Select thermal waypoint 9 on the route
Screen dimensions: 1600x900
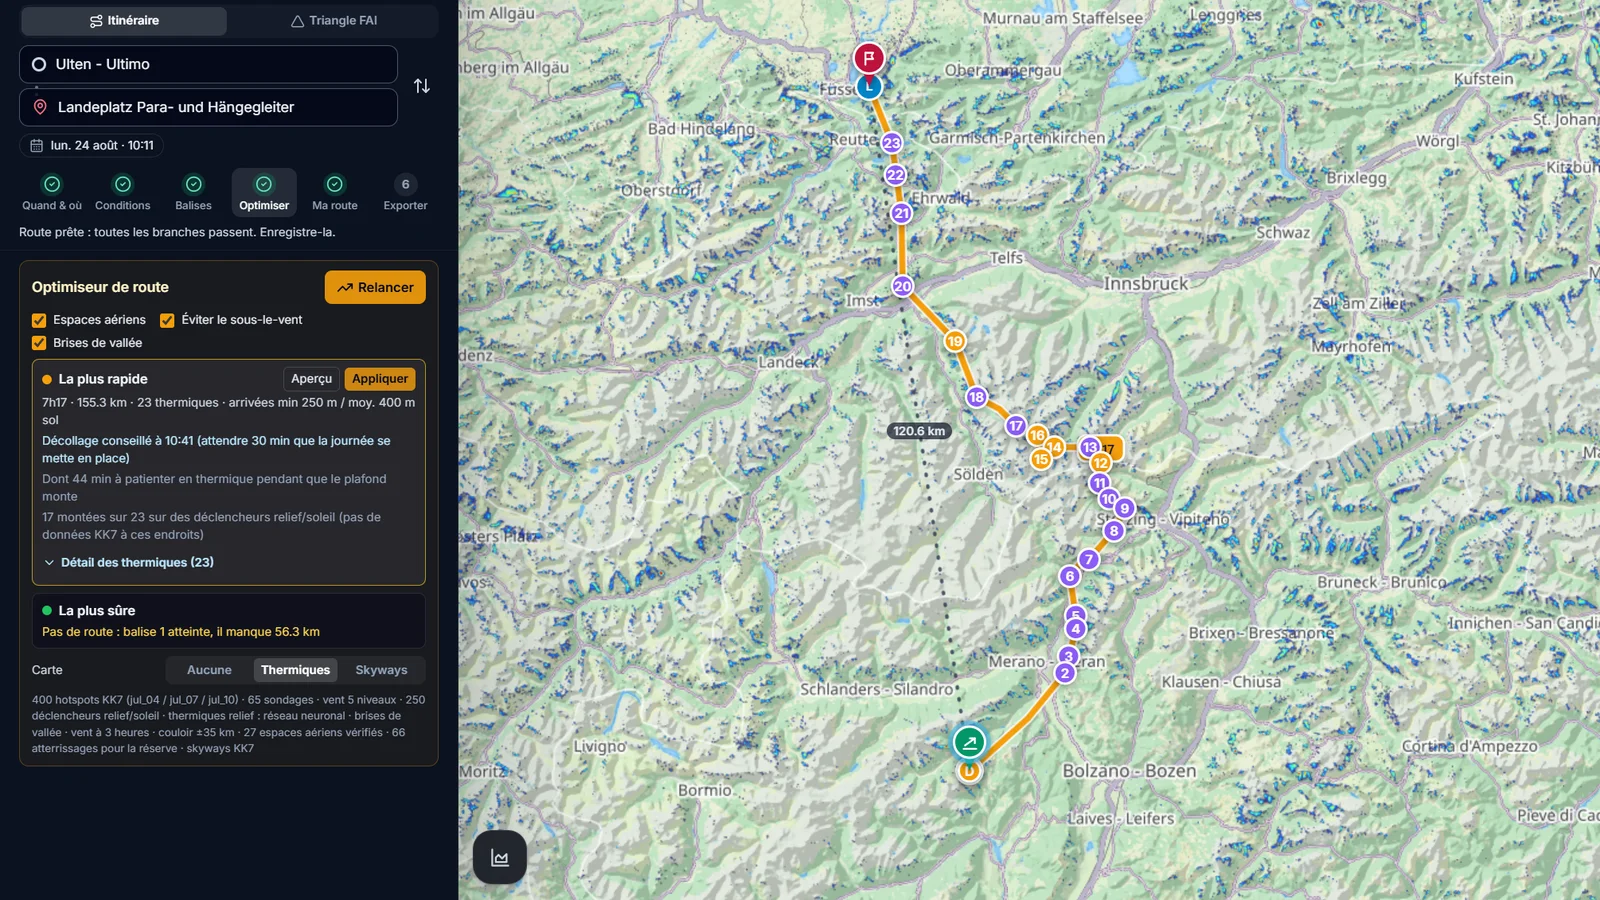click(x=1124, y=508)
